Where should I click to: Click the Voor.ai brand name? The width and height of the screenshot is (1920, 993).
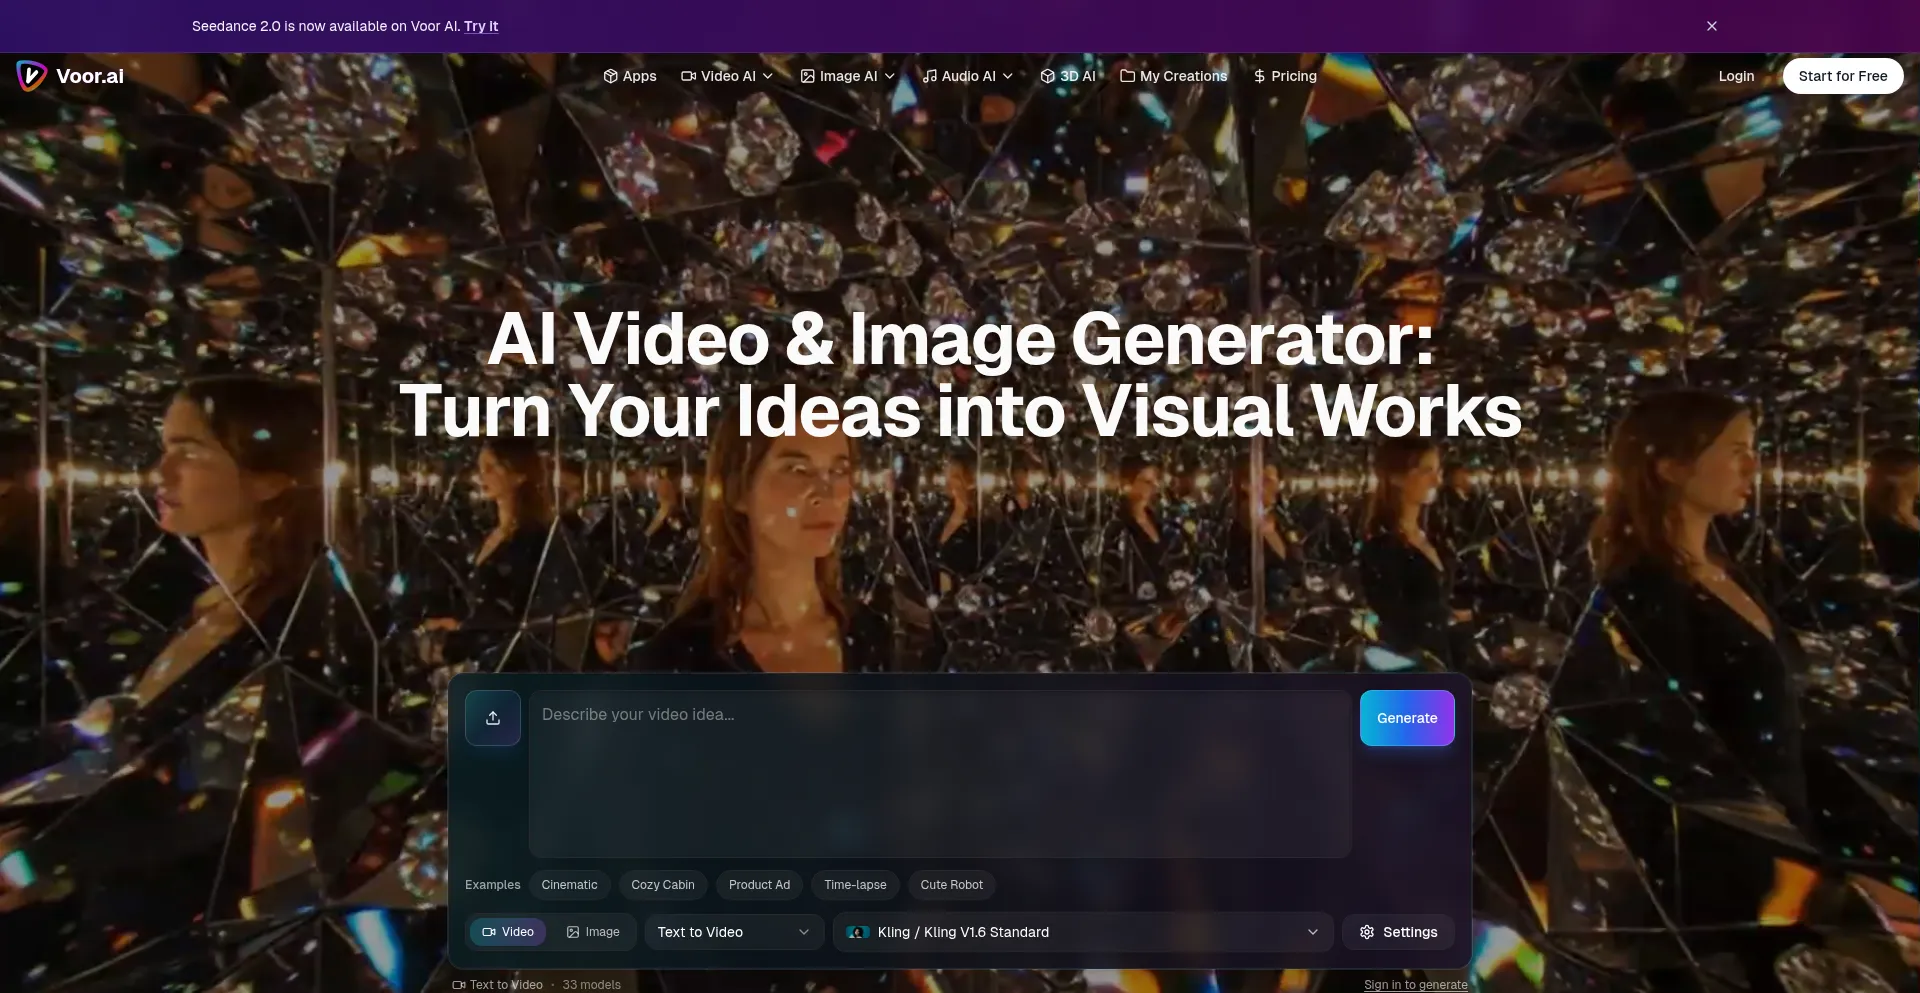(90, 76)
